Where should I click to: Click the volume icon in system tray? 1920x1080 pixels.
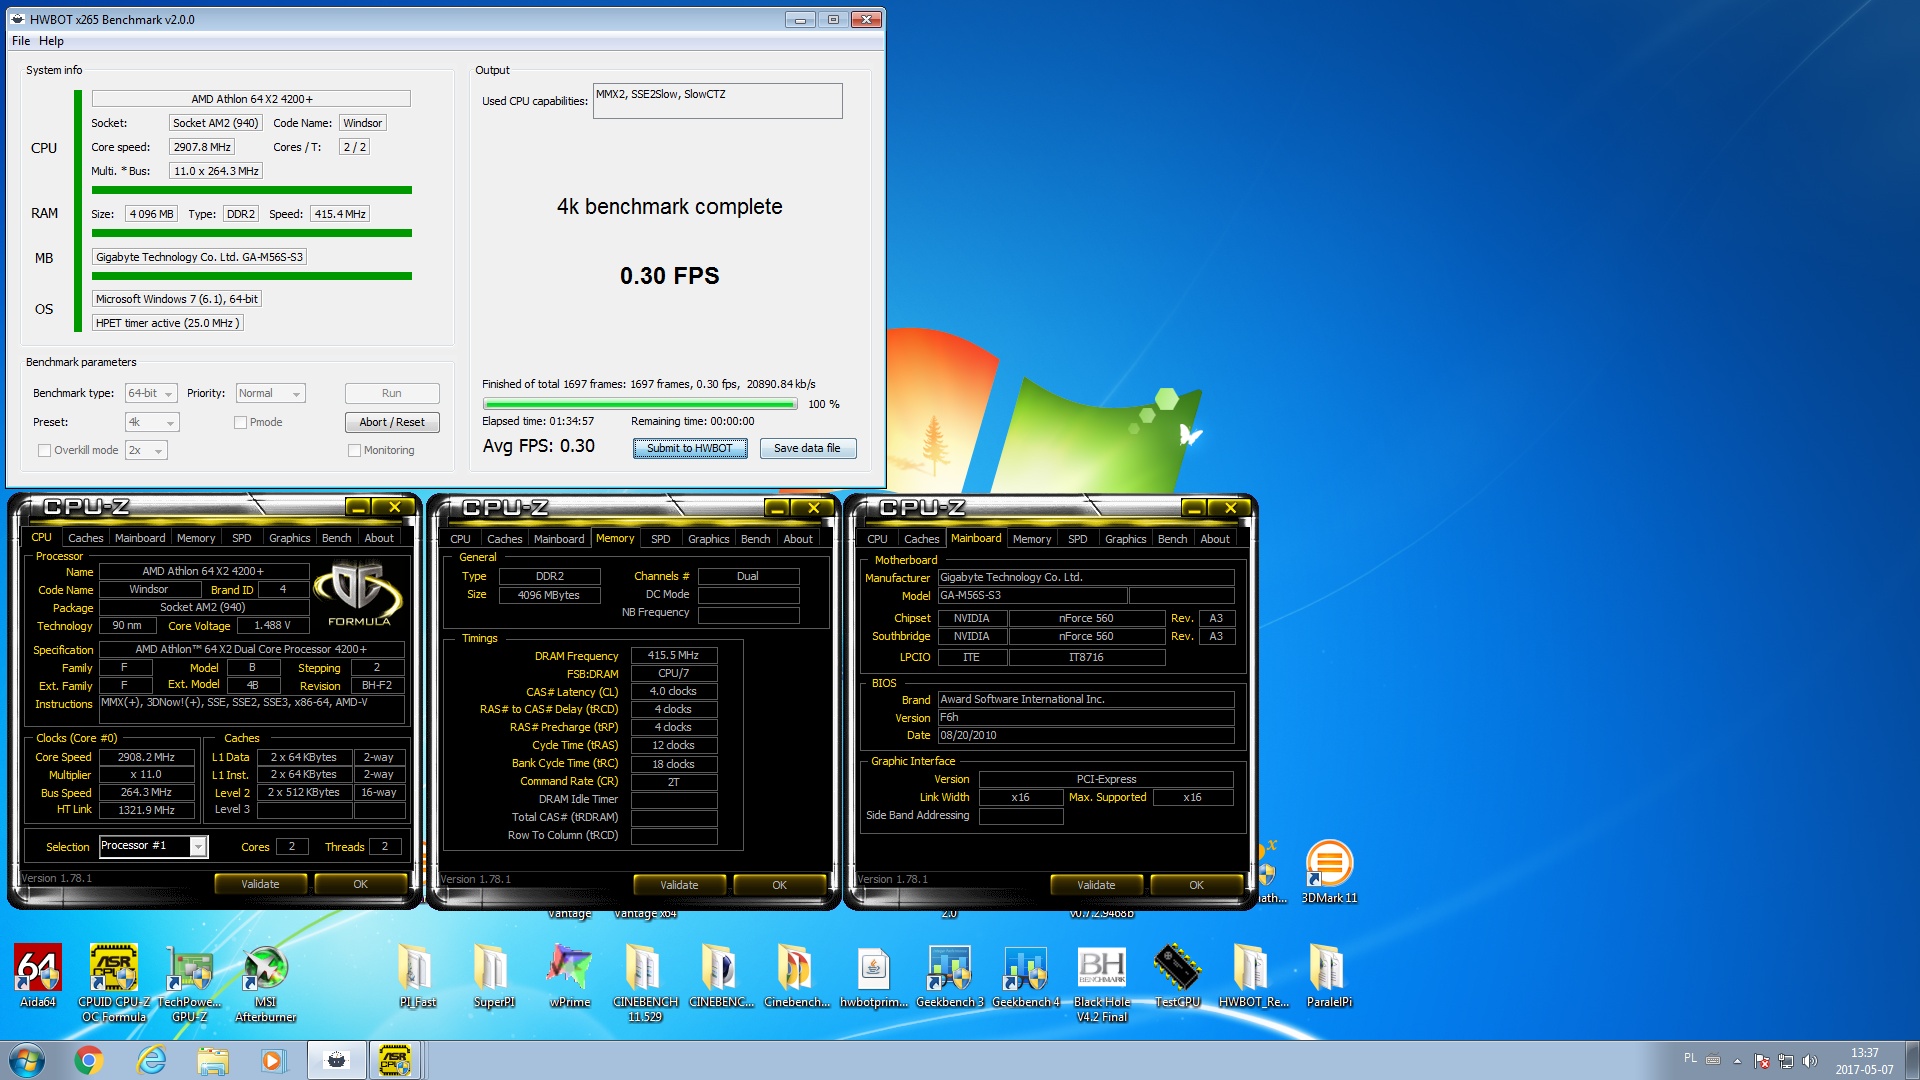click(1809, 1061)
